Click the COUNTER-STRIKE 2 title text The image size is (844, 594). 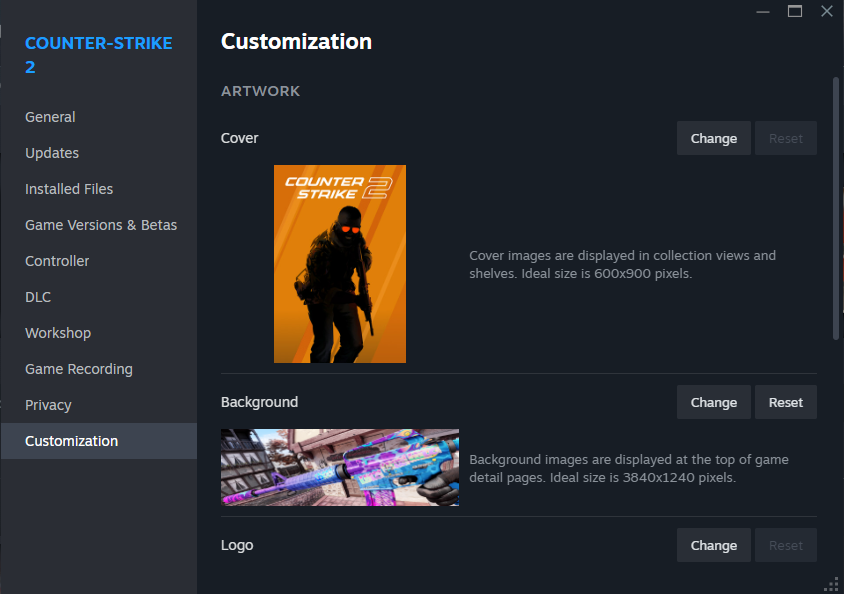pos(99,55)
